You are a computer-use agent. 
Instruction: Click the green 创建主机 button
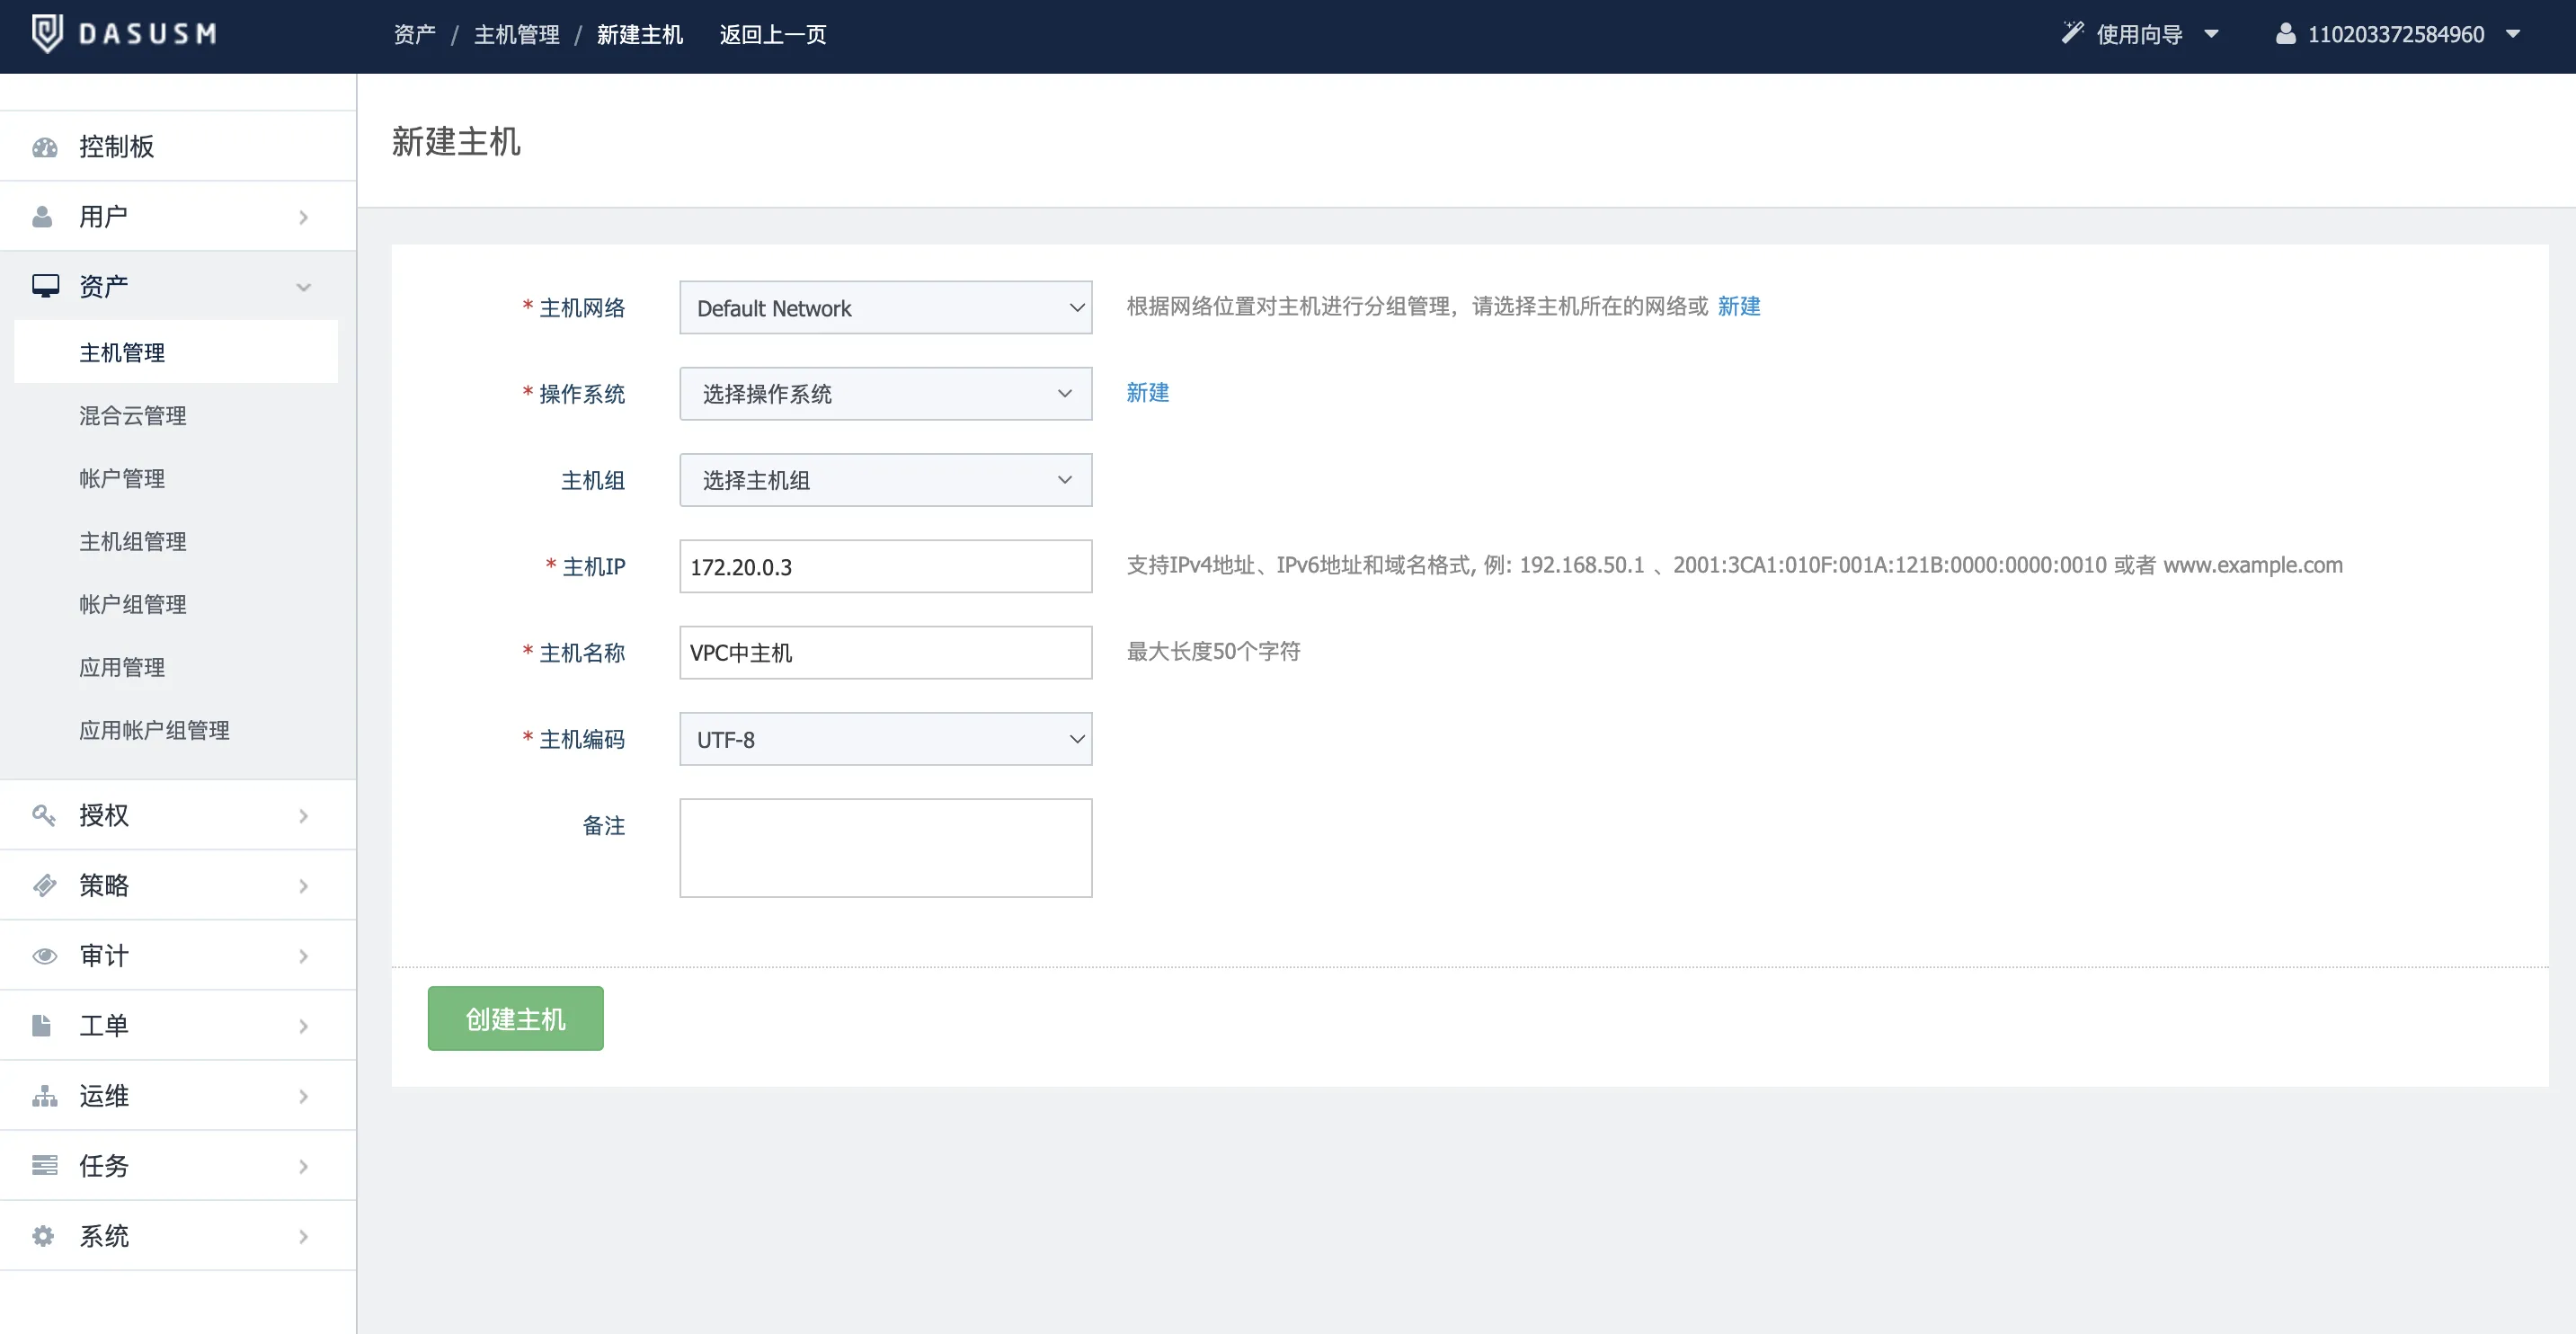(x=515, y=1018)
